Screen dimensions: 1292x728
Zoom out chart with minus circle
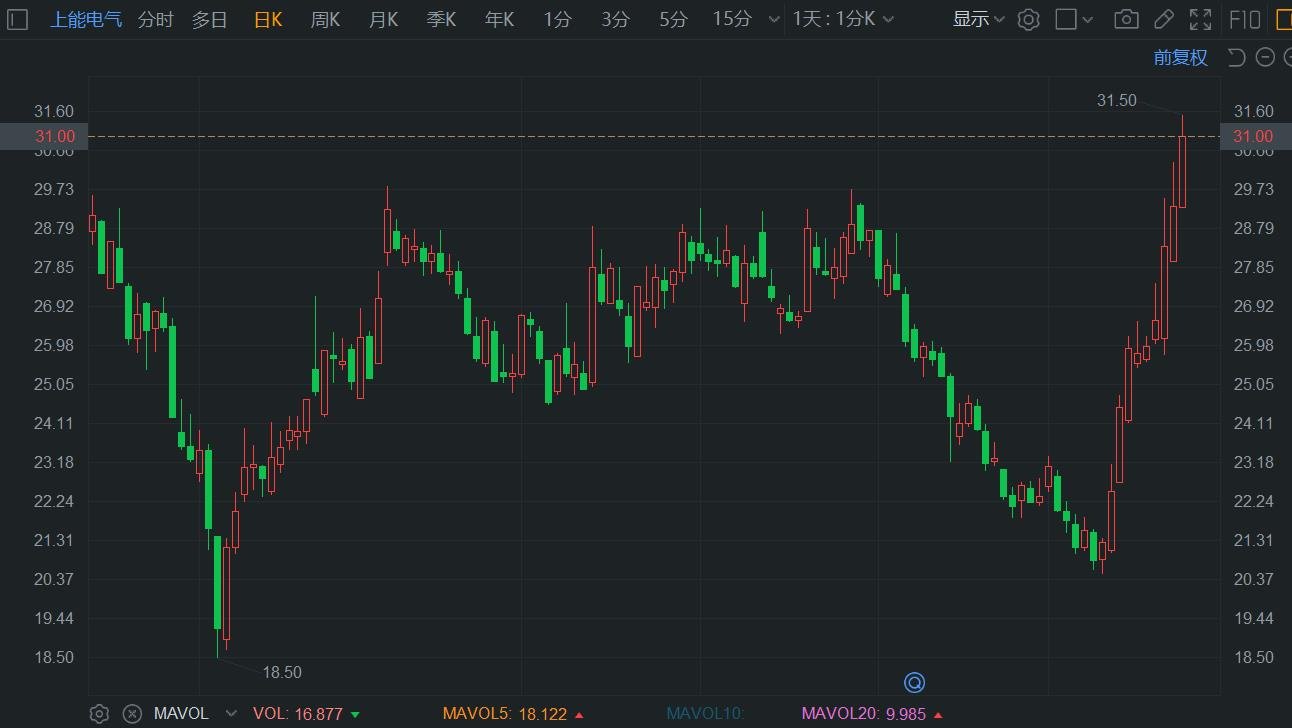pyautogui.click(x=1265, y=57)
